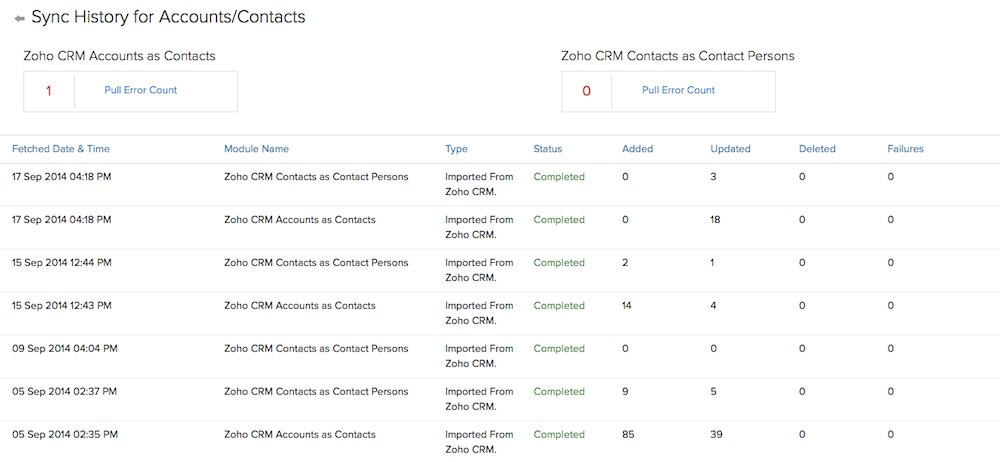Click the Module Name column header

click(x=256, y=149)
